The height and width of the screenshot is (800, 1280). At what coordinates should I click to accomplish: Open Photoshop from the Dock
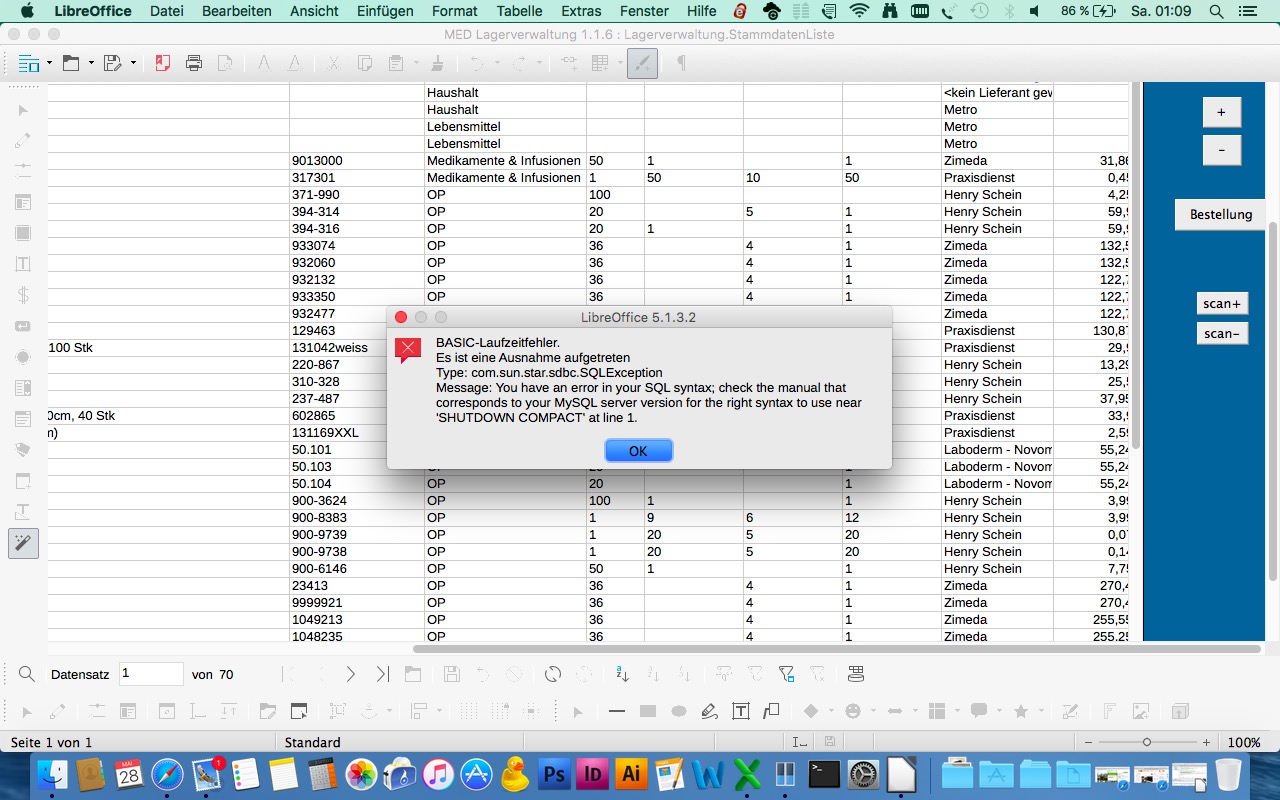(553, 774)
